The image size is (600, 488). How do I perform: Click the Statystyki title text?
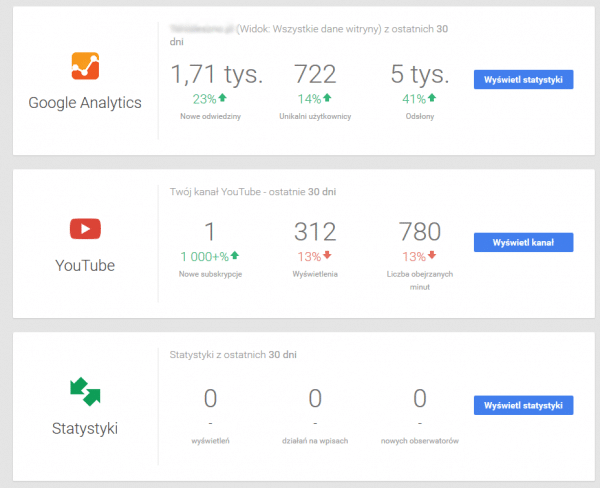[85, 429]
